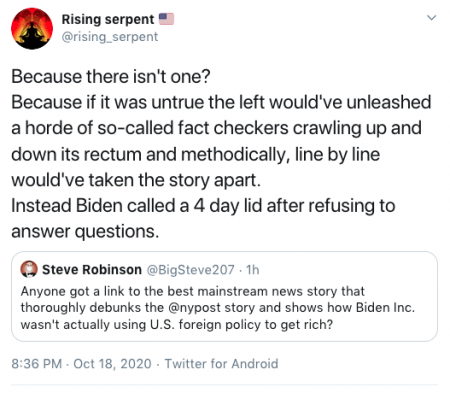Open the 8:36 PM tweet timestamp
The image size is (450, 399).
click(37, 364)
